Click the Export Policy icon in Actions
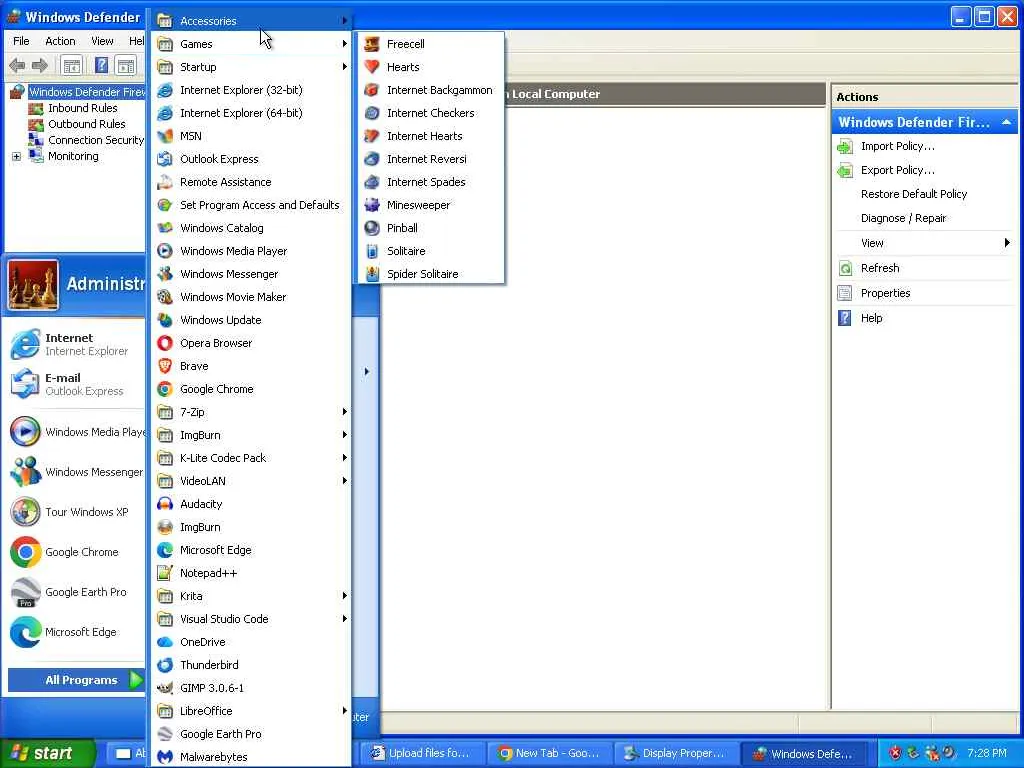The width and height of the screenshot is (1024, 768). coord(845,170)
